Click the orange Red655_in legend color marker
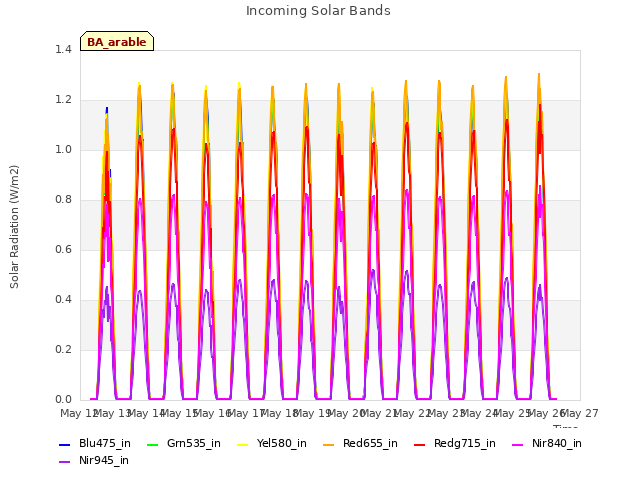Screen dimensions: 640x480 coord(329,444)
